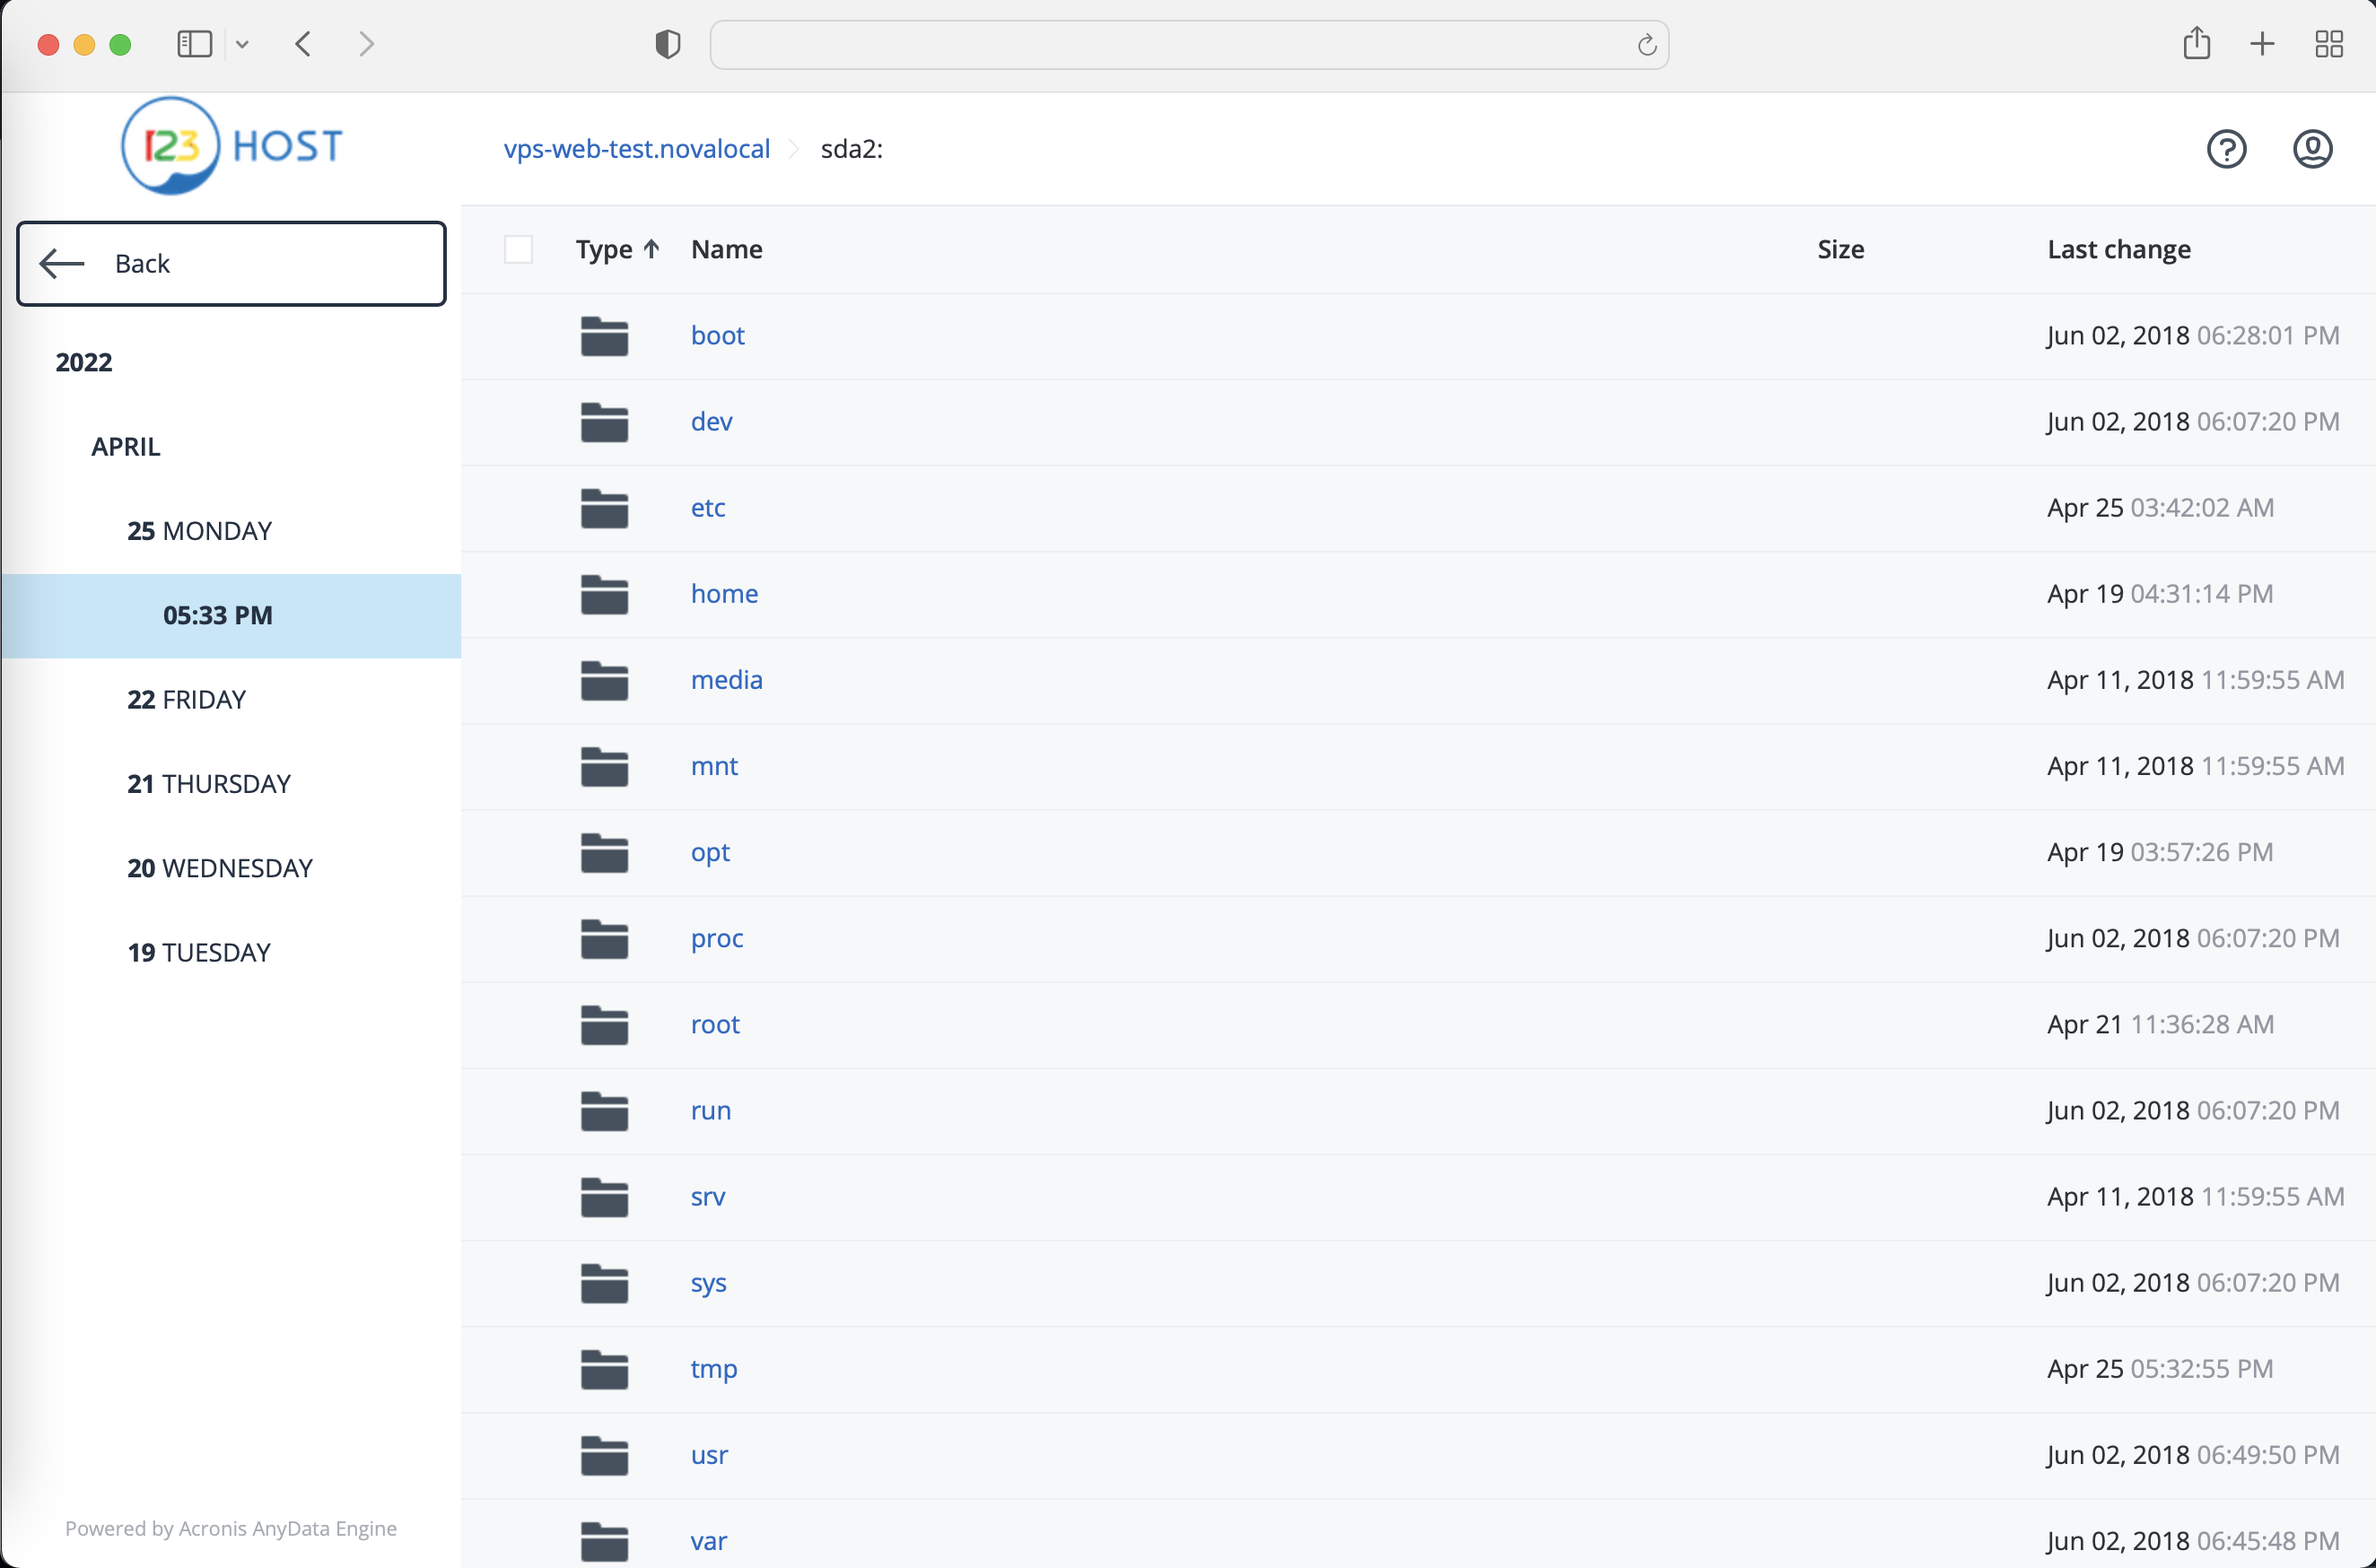Open tab overview grid icon
This screenshot has height=1568, width=2376.
coord(2328,44)
